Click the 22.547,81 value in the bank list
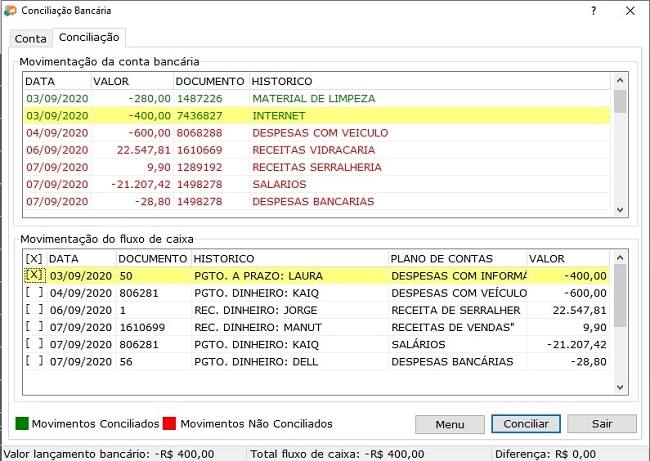This screenshot has height=461, width=650. pyautogui.click(x=143, y=150)
